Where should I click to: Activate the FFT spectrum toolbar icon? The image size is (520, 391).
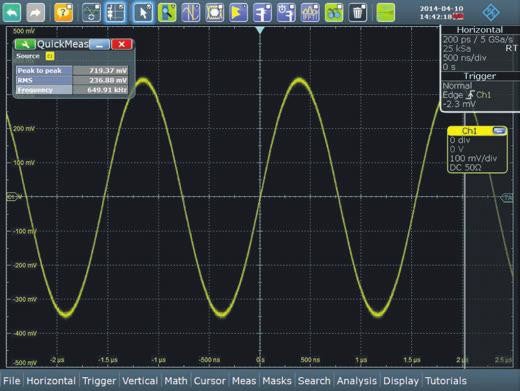pos(310,13)
